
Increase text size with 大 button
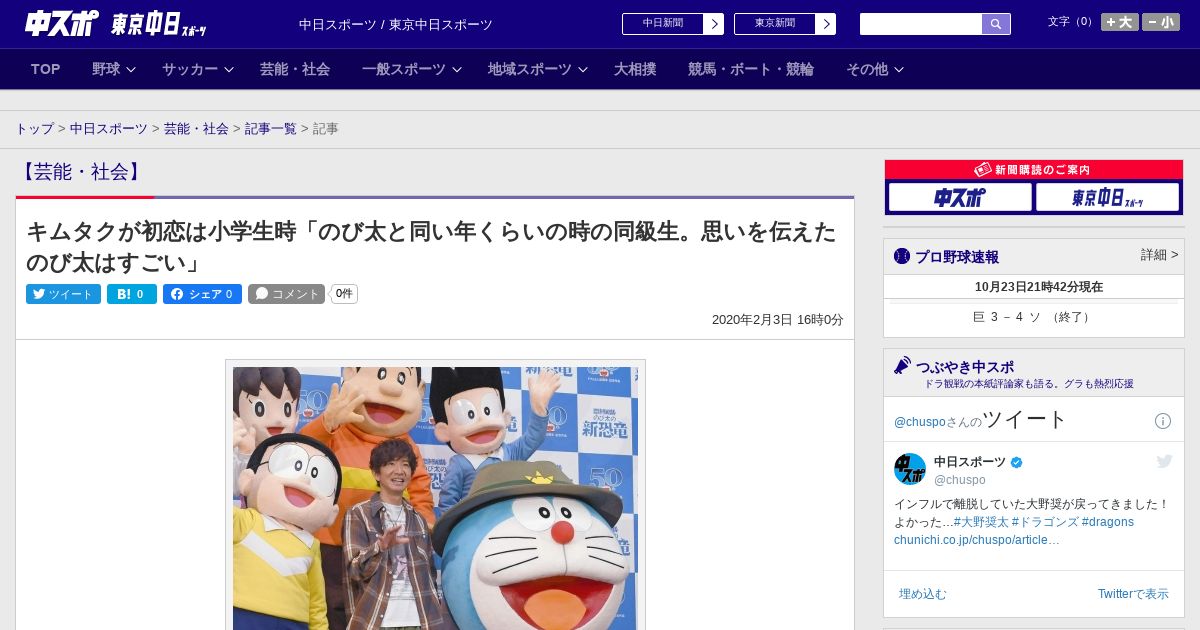pos(1120,22)
